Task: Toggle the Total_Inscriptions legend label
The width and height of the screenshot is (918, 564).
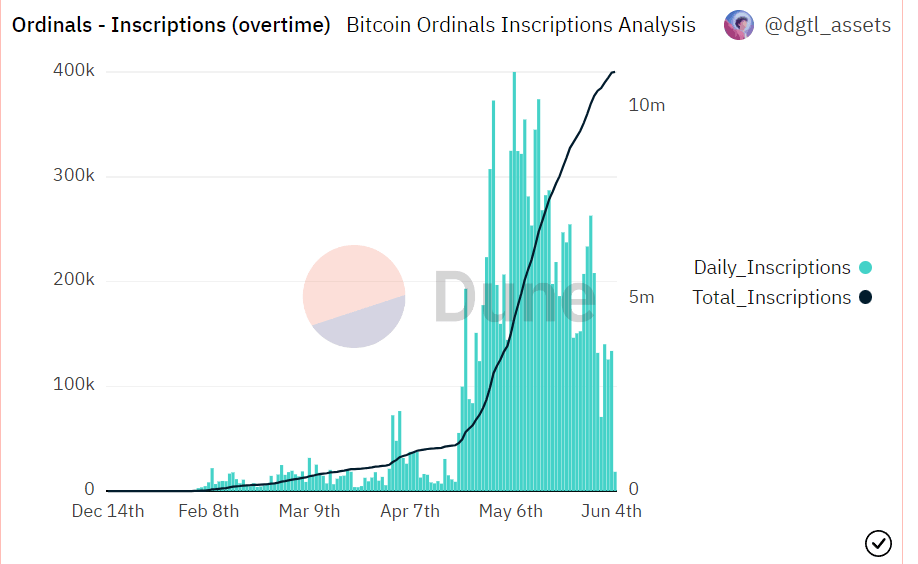Action: click(771, 298)
